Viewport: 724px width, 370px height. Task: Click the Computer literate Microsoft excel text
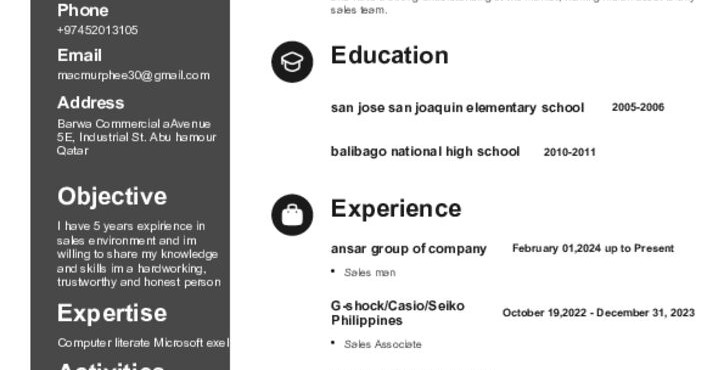click(143, 343)
